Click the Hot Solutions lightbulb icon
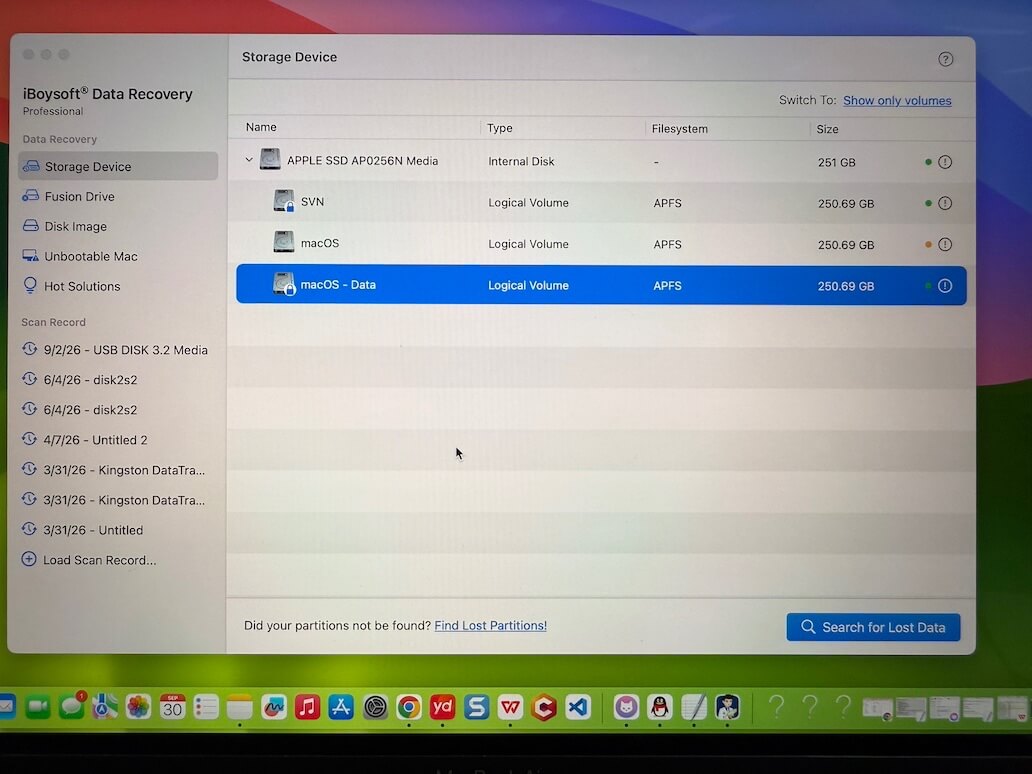Image resolution: width=1032 pixels, height=774 pixels. click(x=30, y=285)
